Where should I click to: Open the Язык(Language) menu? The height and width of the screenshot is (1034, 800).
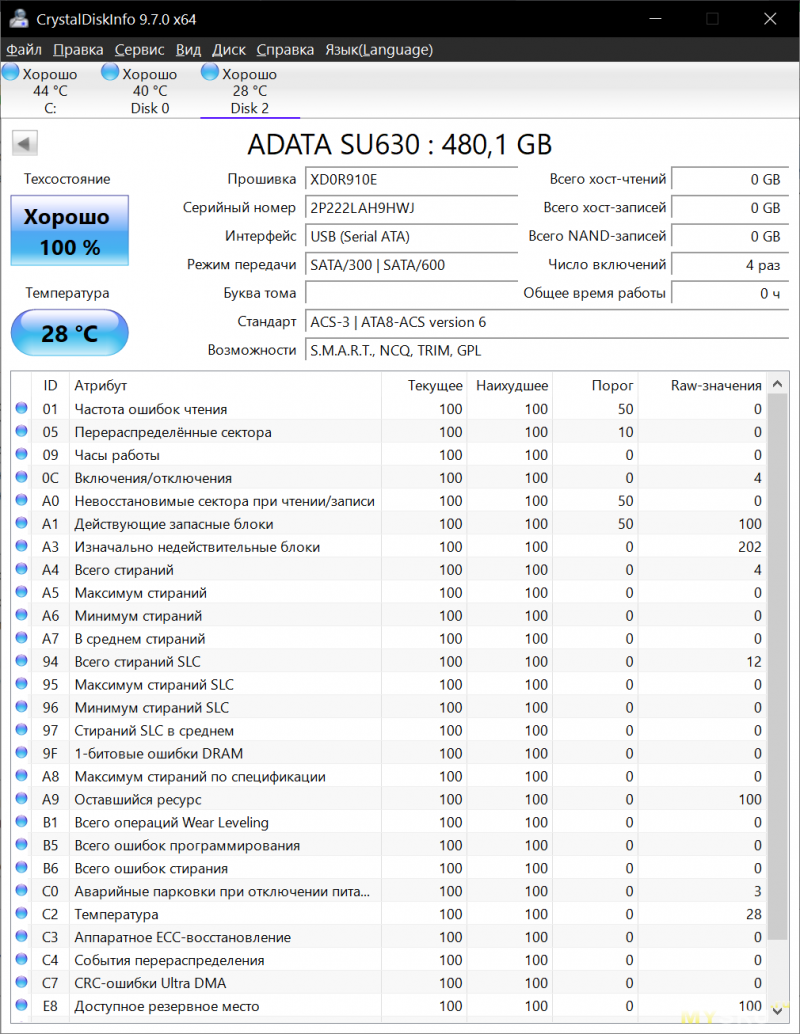point(379,50)
